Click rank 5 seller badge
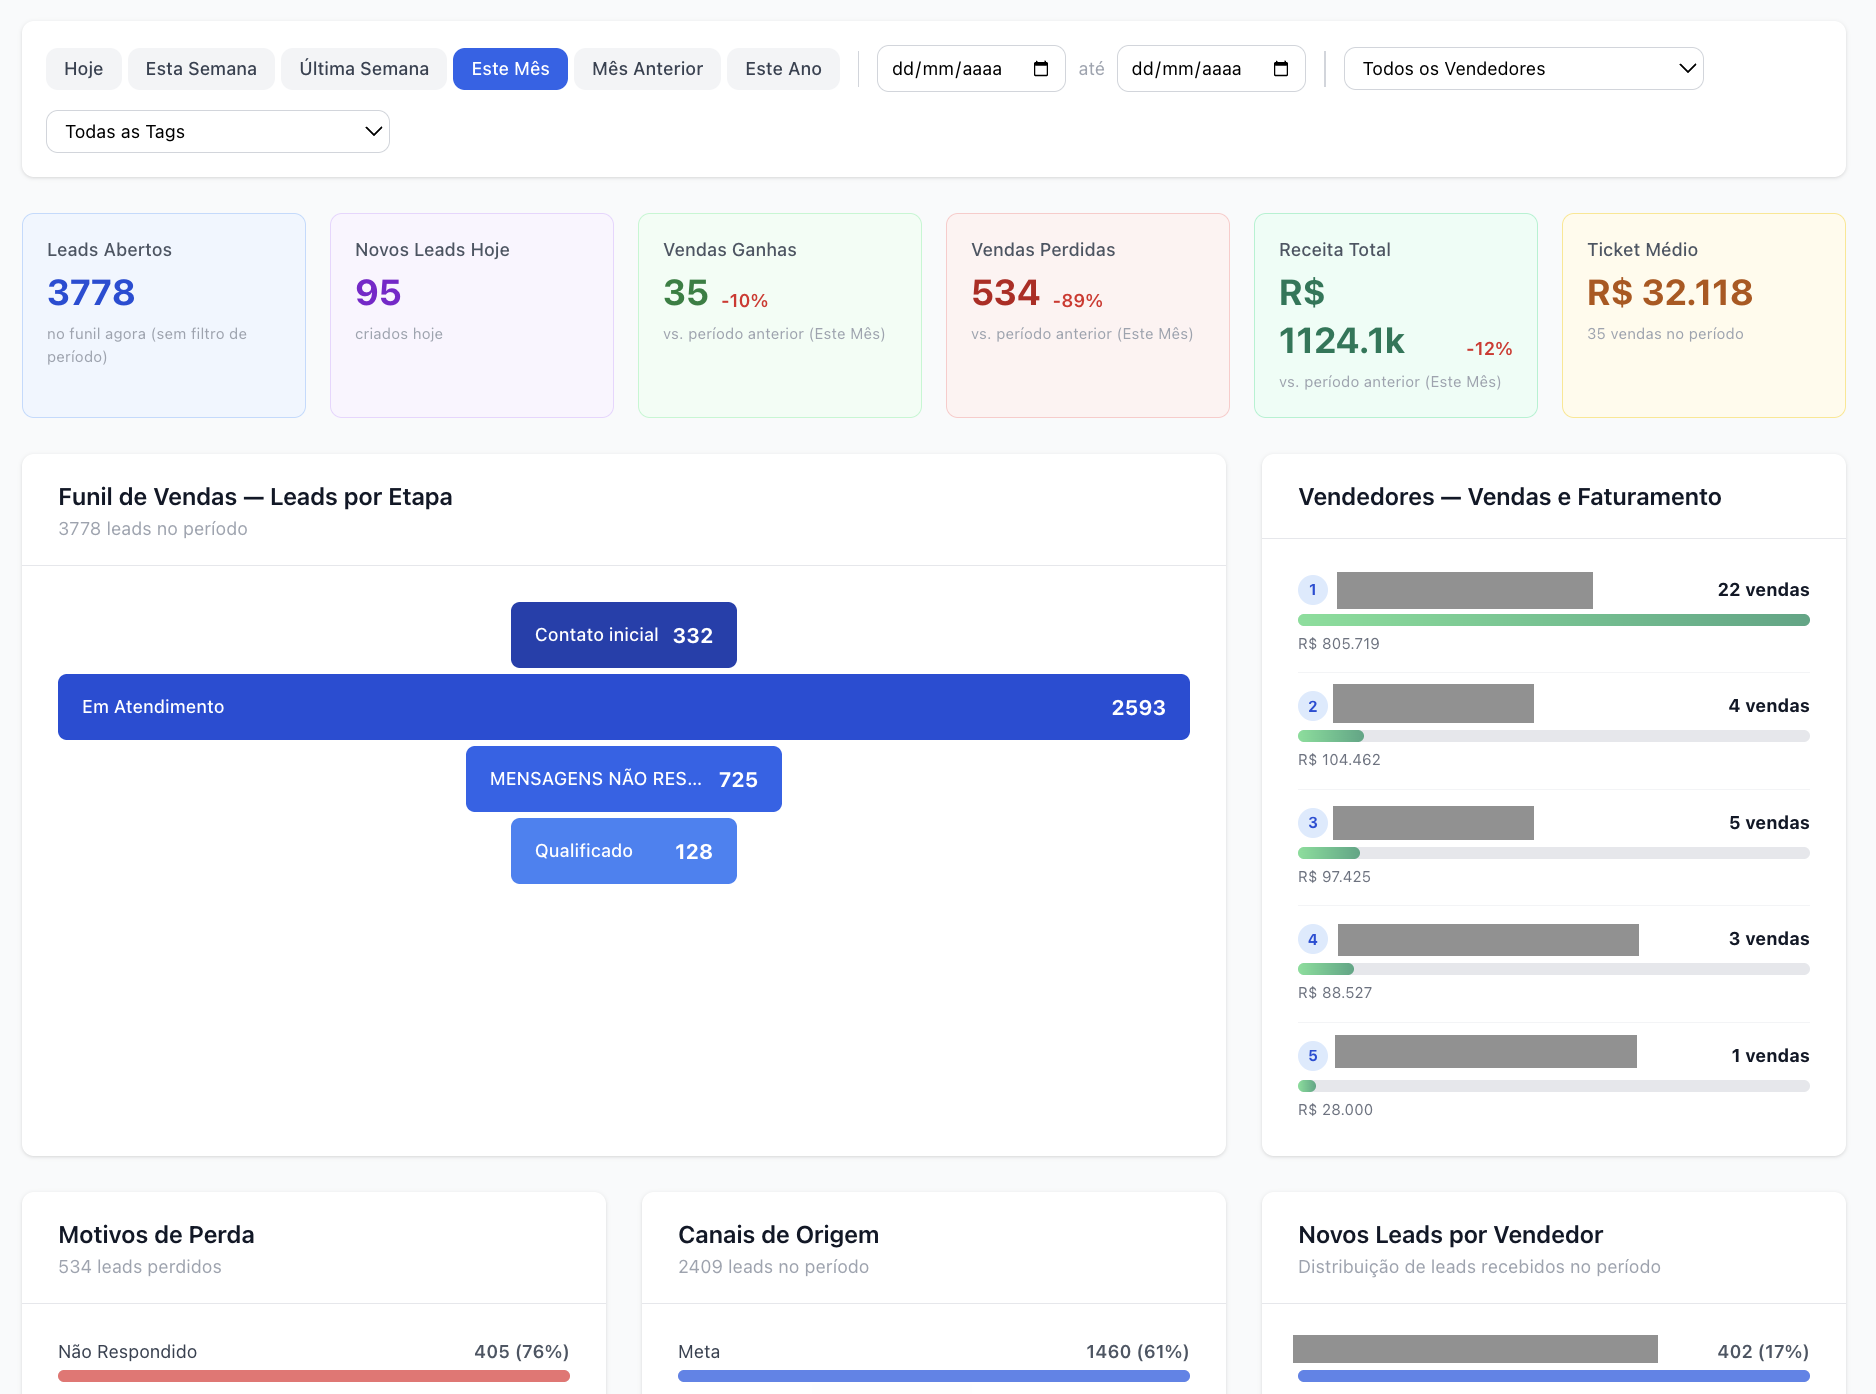1876x1394 pixels. 1313,1056
